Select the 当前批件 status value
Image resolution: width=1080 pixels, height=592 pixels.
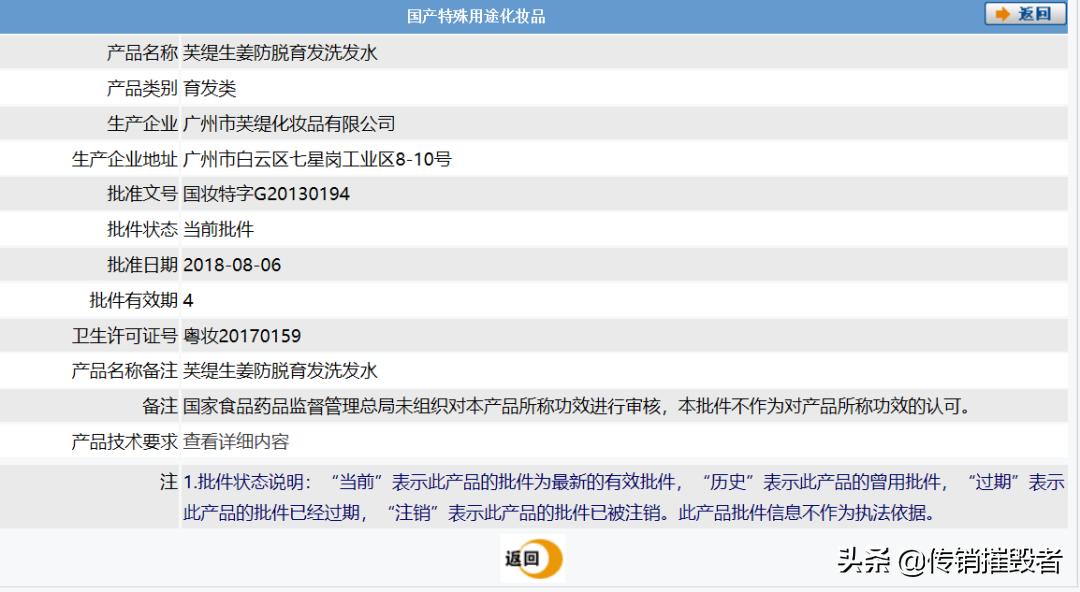pos(218,229)
